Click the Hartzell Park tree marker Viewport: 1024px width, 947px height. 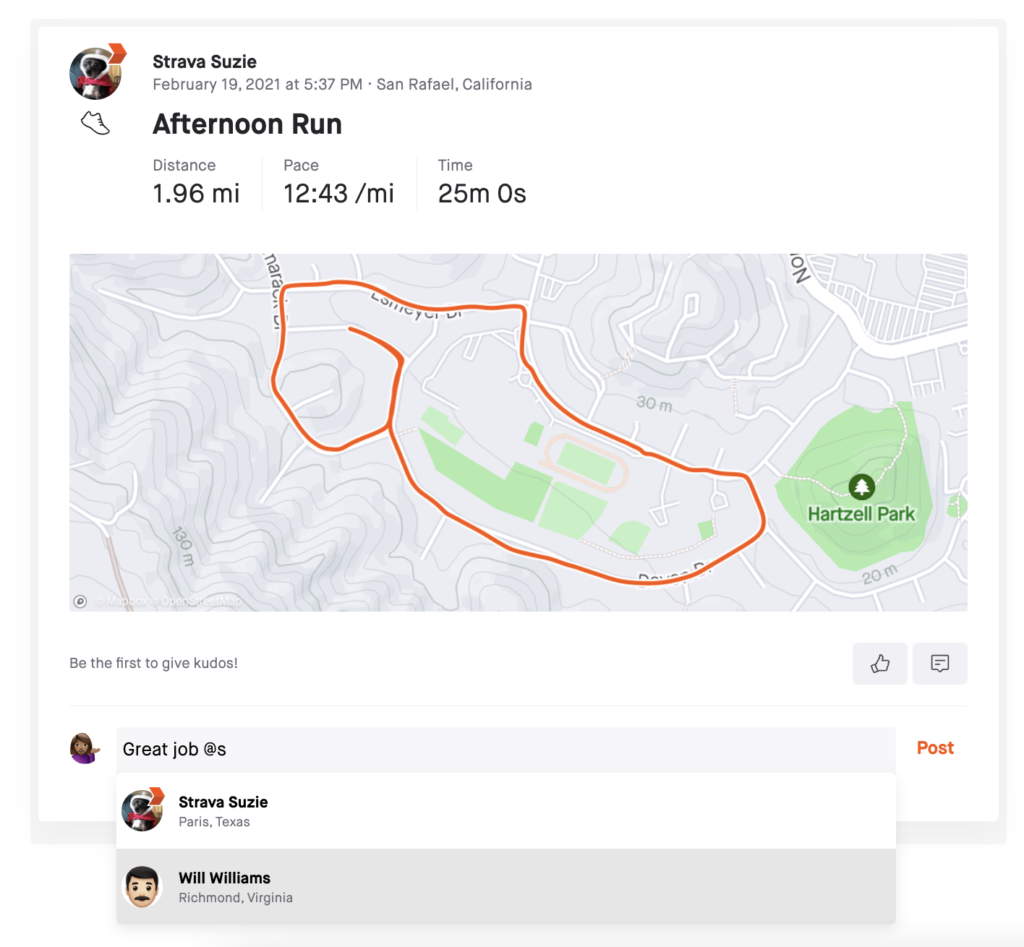click(x=861, y=487)
